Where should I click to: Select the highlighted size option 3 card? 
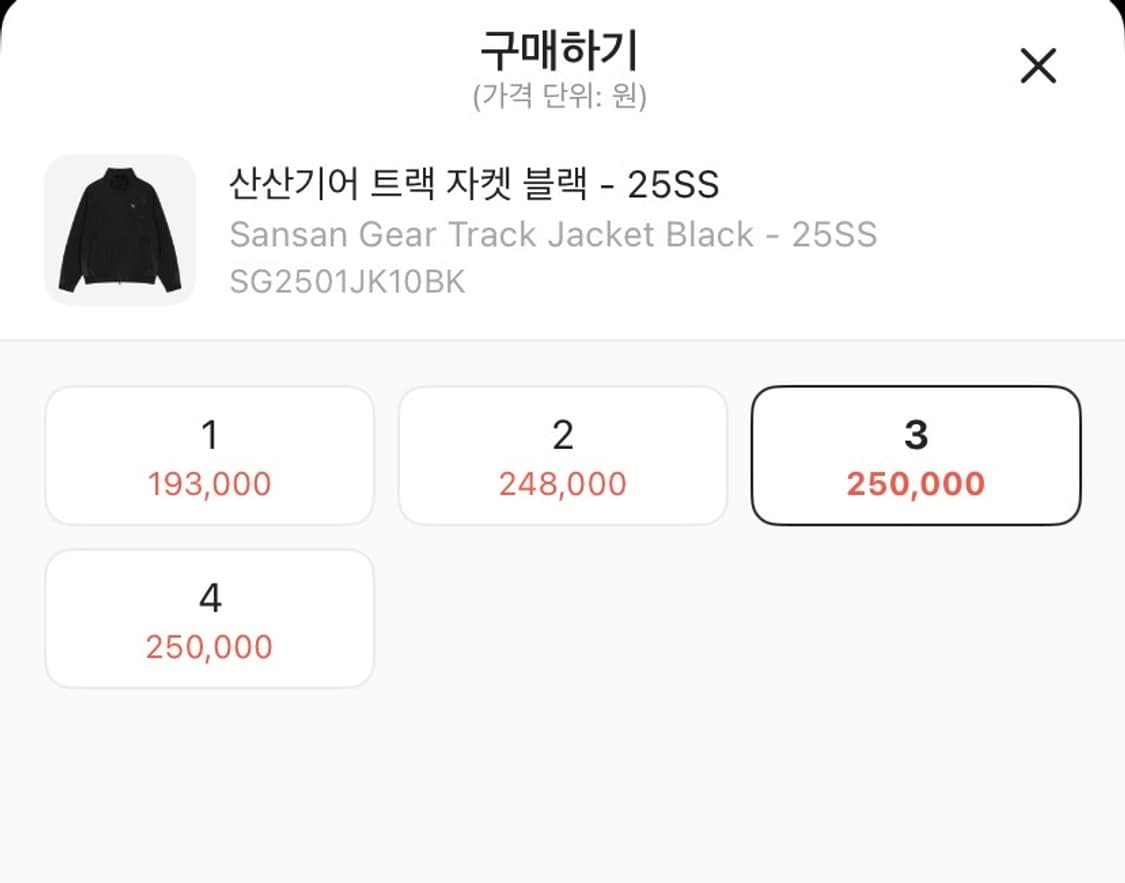[x=916, y=456]
